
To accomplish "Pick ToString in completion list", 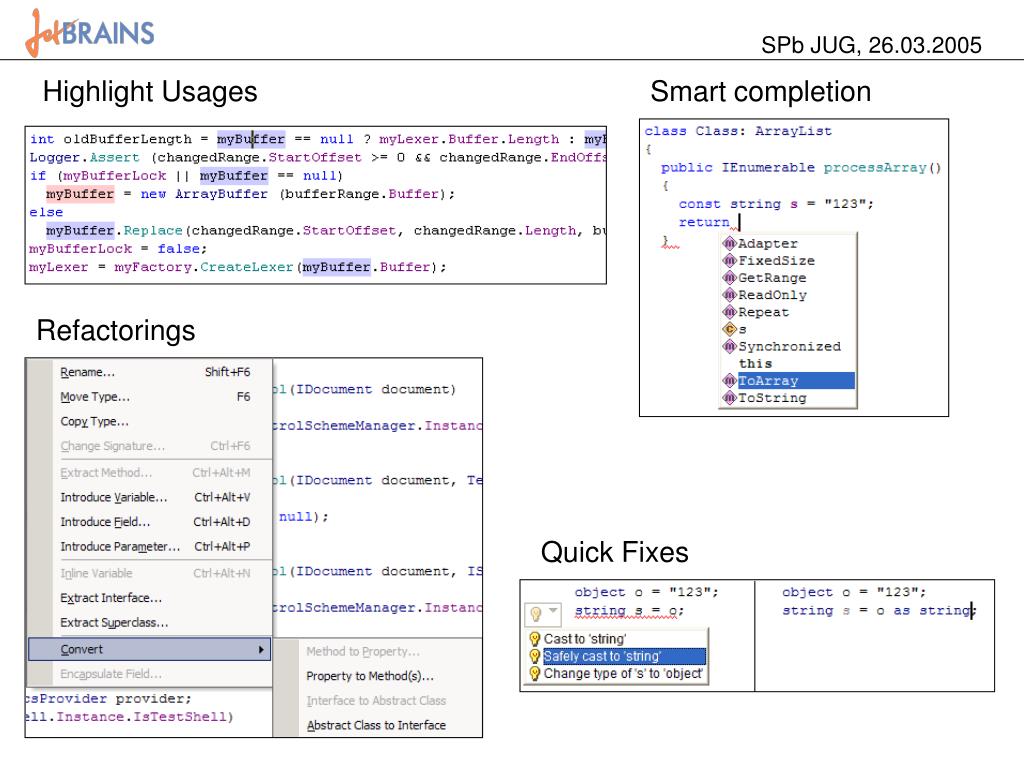I will tap(788, 398).
